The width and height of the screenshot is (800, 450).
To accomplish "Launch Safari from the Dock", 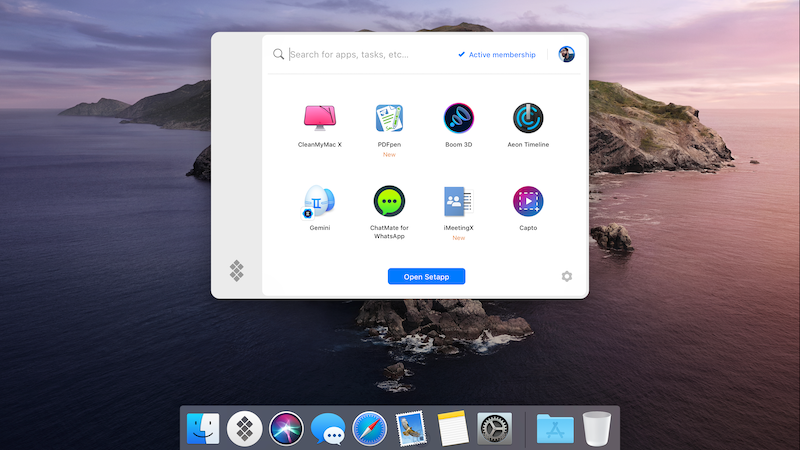I will tap(369, 429).
